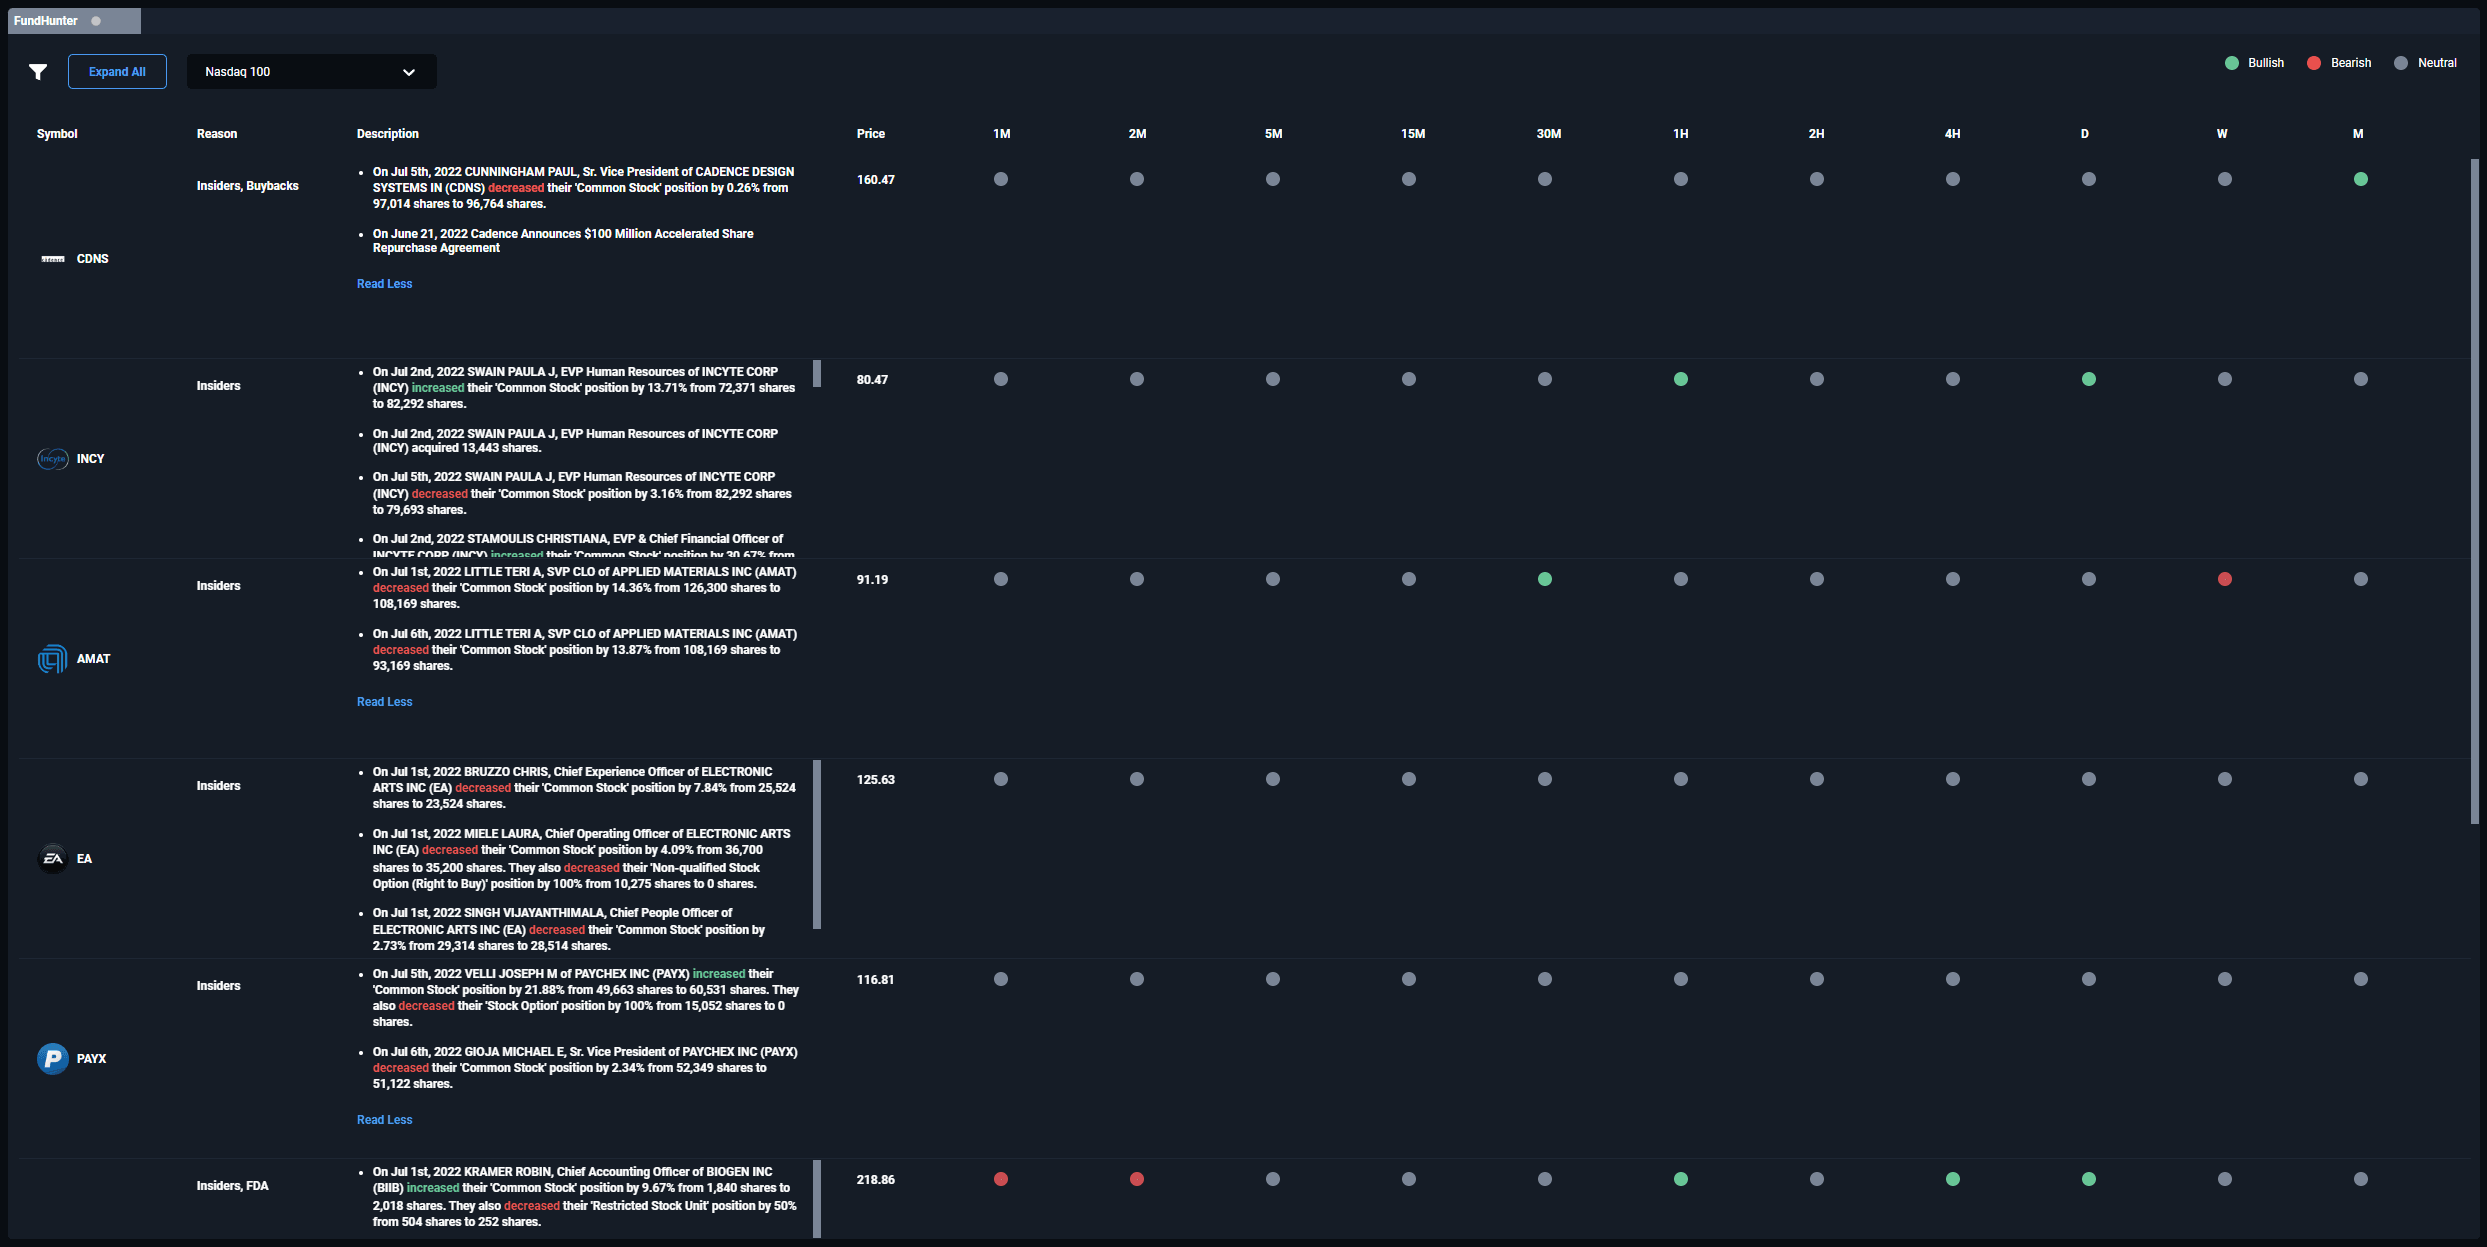The height and width of the screenshot is (1247, 2487).
Task: Click the AMAT price 91.19
Action: (872, 580)
